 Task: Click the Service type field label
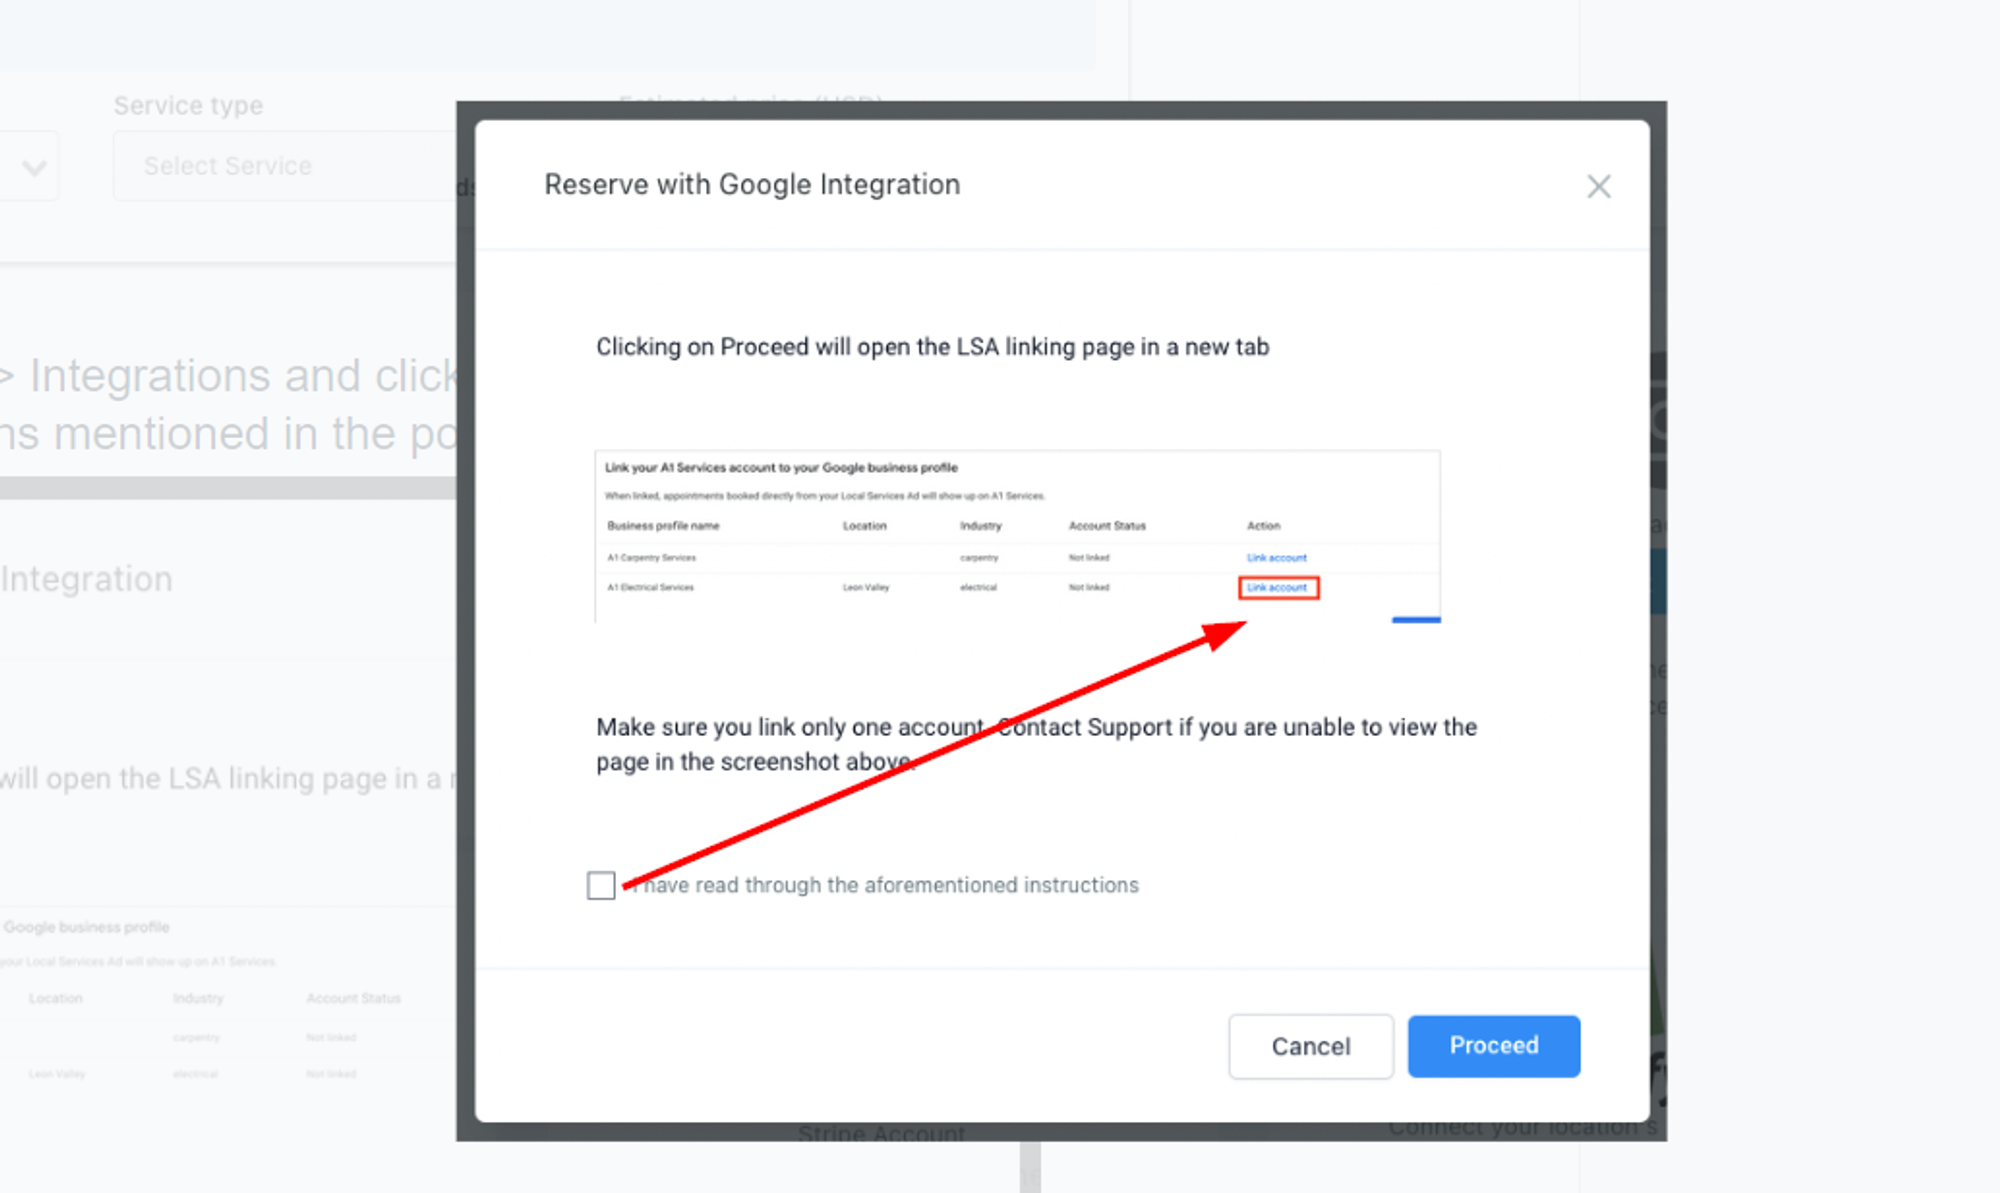188,105
